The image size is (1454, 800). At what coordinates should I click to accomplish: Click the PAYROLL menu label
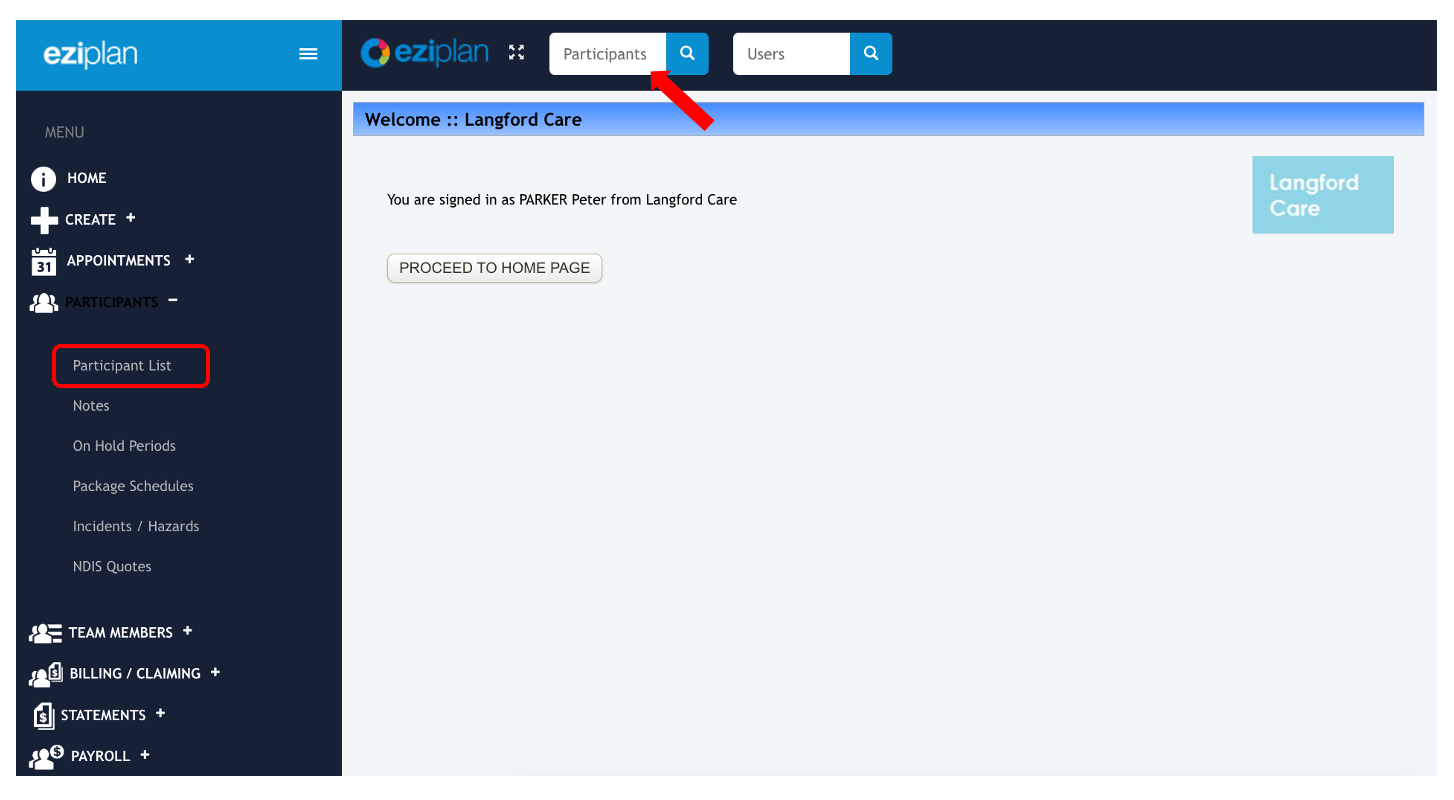pyautogui.click(x=100, y=757)
